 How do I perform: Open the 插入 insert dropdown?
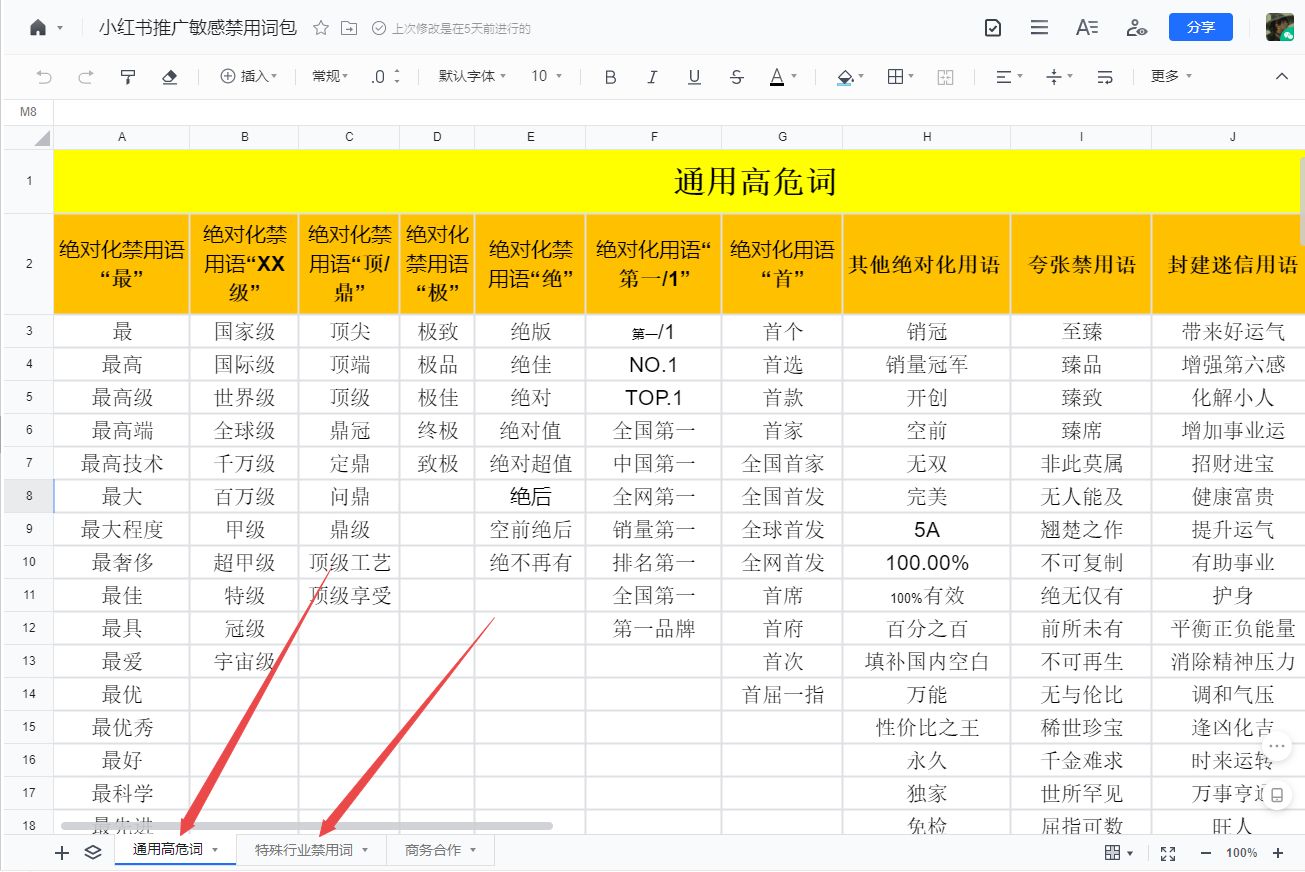point(248,75)
